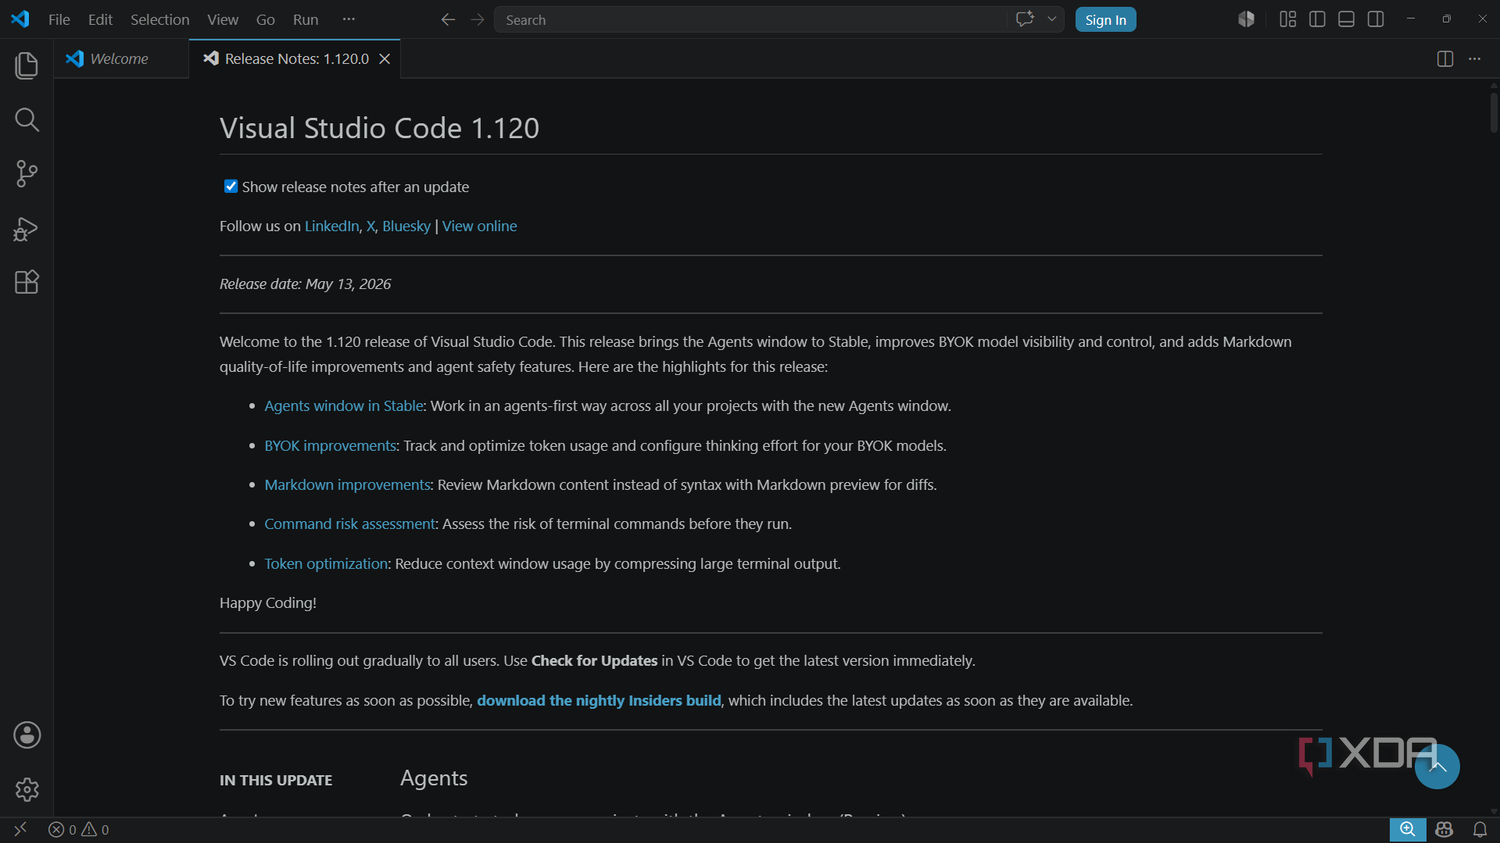Open the Run and Debug view
Viewport: 1500px width, 843px height.
(x=27, y=229)
